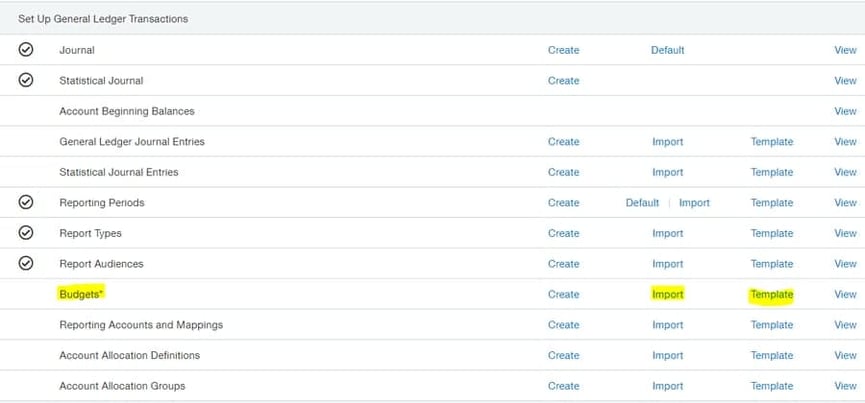This screenshot has height=403, width=865.
Task: Toggle the Reporting Periods checkmark icon
Action: [x=26, y=202]
